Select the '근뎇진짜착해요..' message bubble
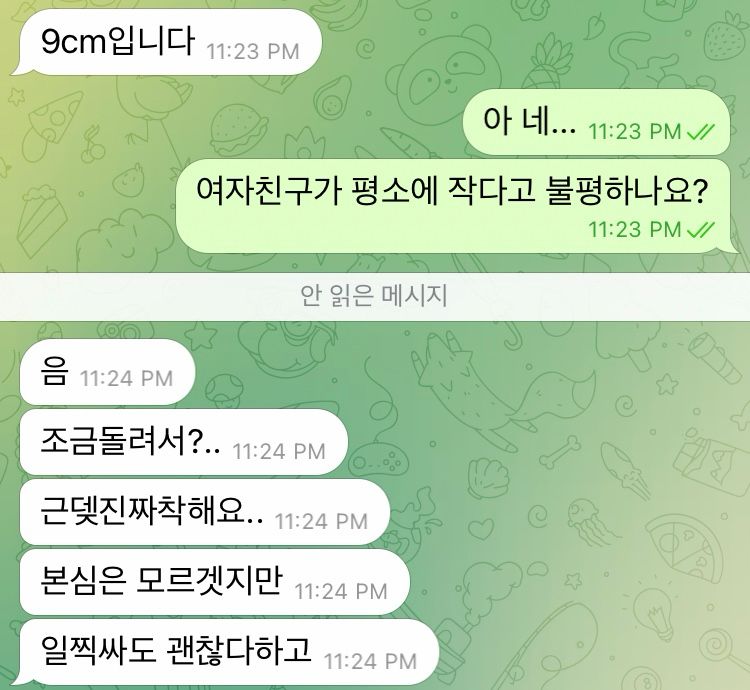This screenshot has width=750, height=690. click(x=204, y=512)
